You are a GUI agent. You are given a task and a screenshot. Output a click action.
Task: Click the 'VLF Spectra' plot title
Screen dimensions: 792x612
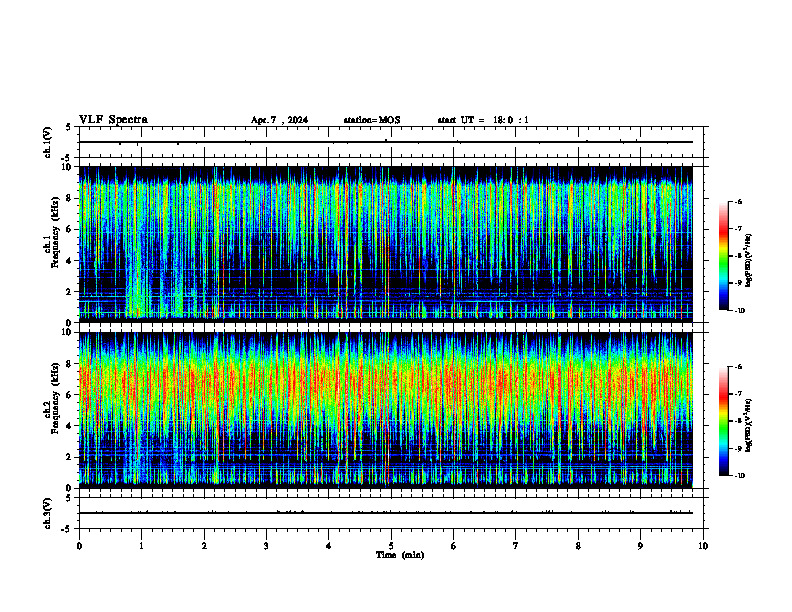[x=113, y=120]
